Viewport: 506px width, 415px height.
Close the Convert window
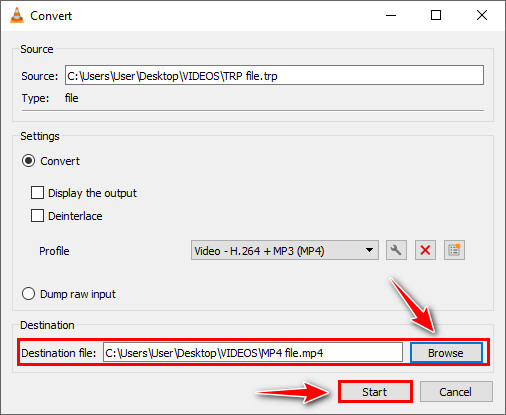tap(482, 15)
